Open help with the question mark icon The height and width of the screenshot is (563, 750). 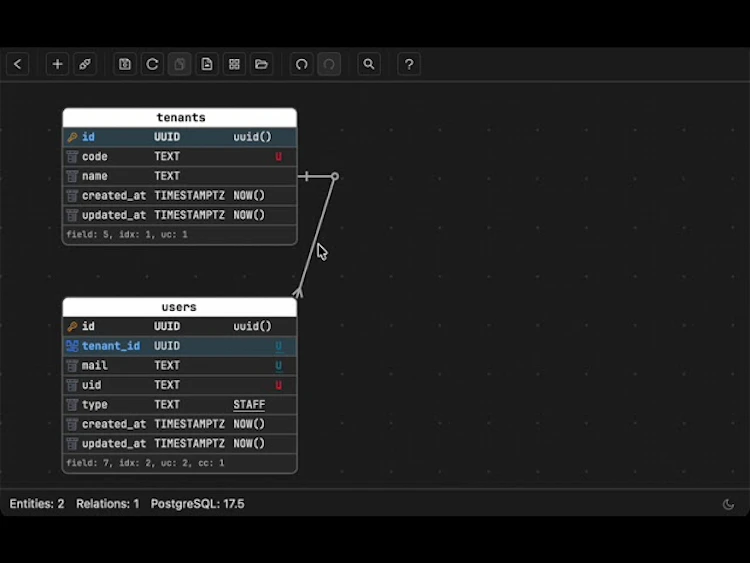point(409,64)
